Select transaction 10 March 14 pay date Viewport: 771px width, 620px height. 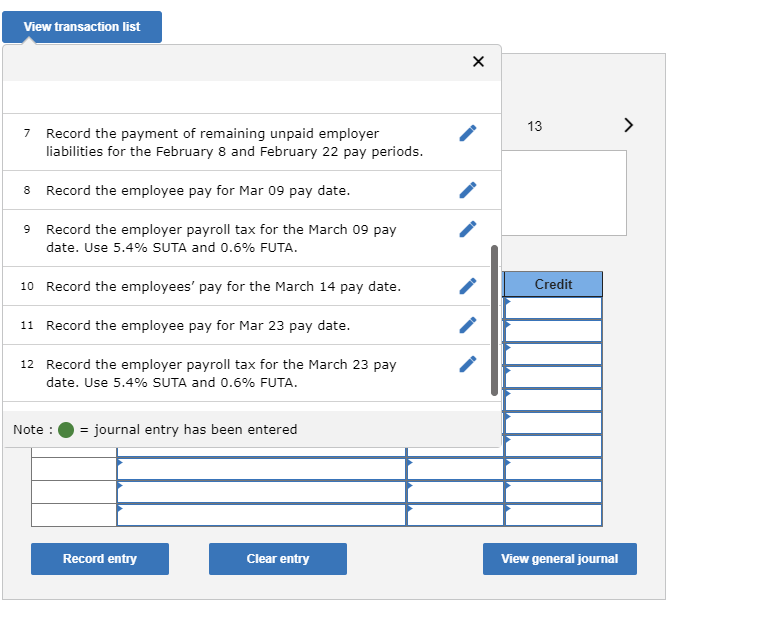[223, 286]
